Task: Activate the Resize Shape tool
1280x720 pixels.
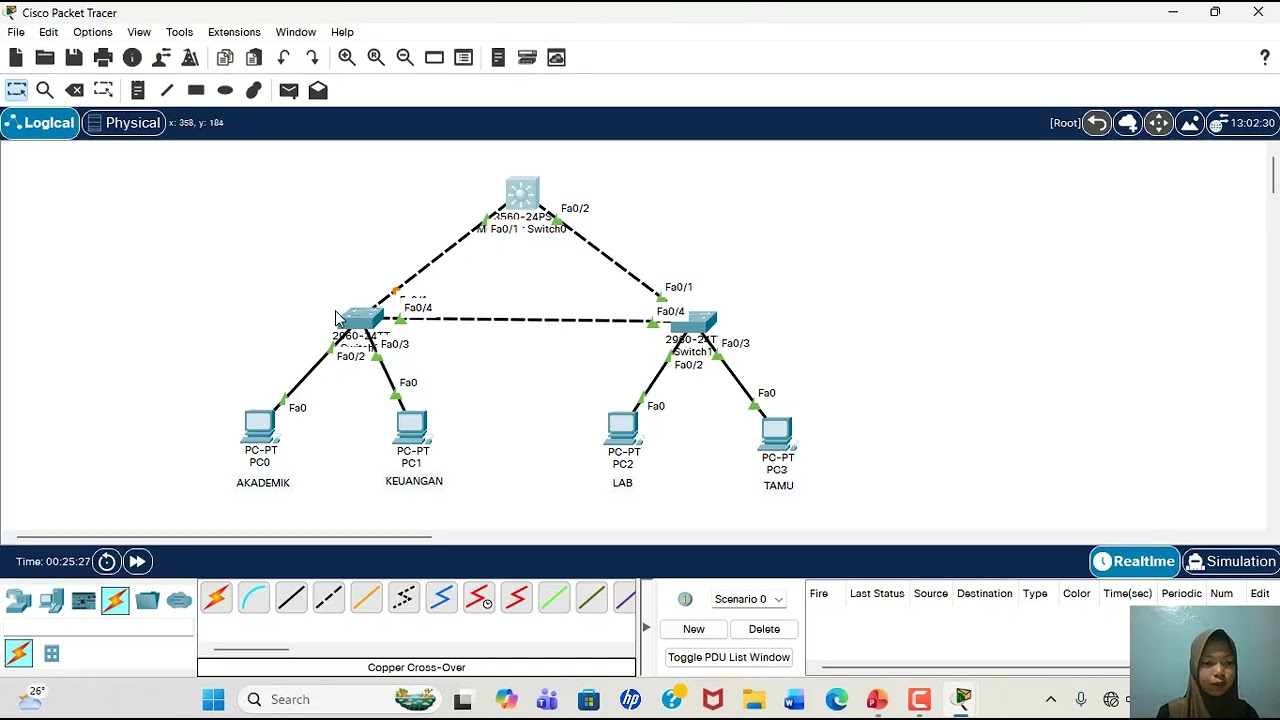Action: pos(103,90)
